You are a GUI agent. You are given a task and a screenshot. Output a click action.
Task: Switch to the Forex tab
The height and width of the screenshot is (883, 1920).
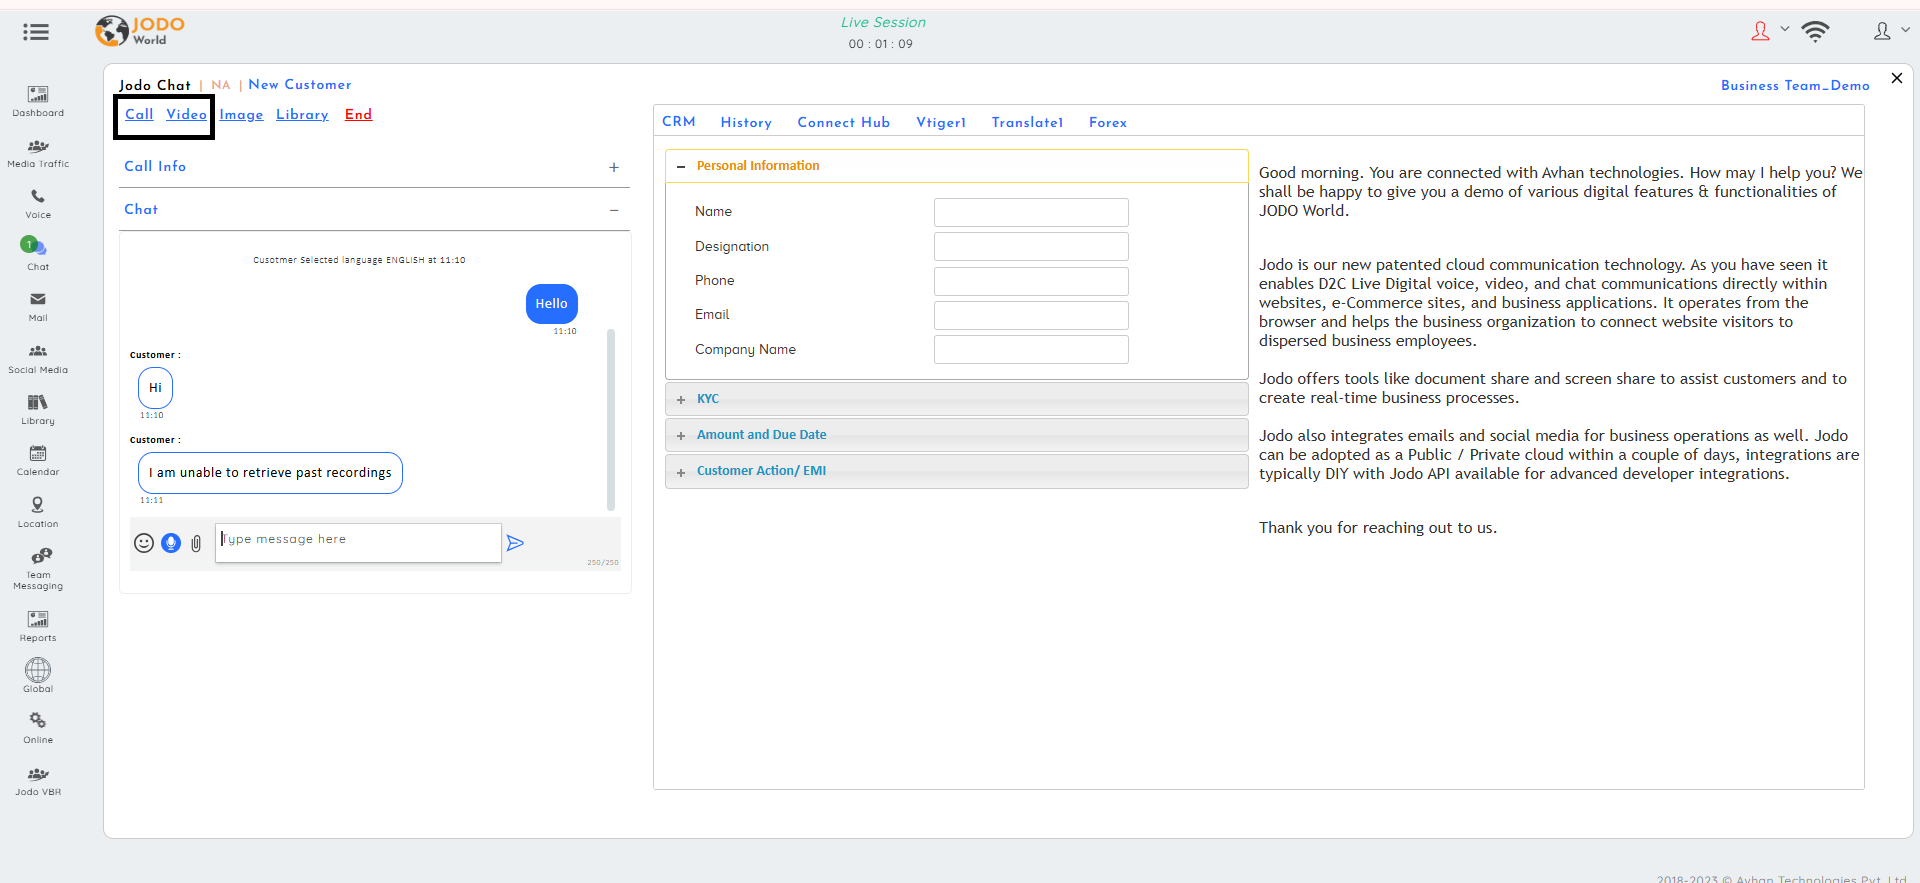click(1108, 122)
